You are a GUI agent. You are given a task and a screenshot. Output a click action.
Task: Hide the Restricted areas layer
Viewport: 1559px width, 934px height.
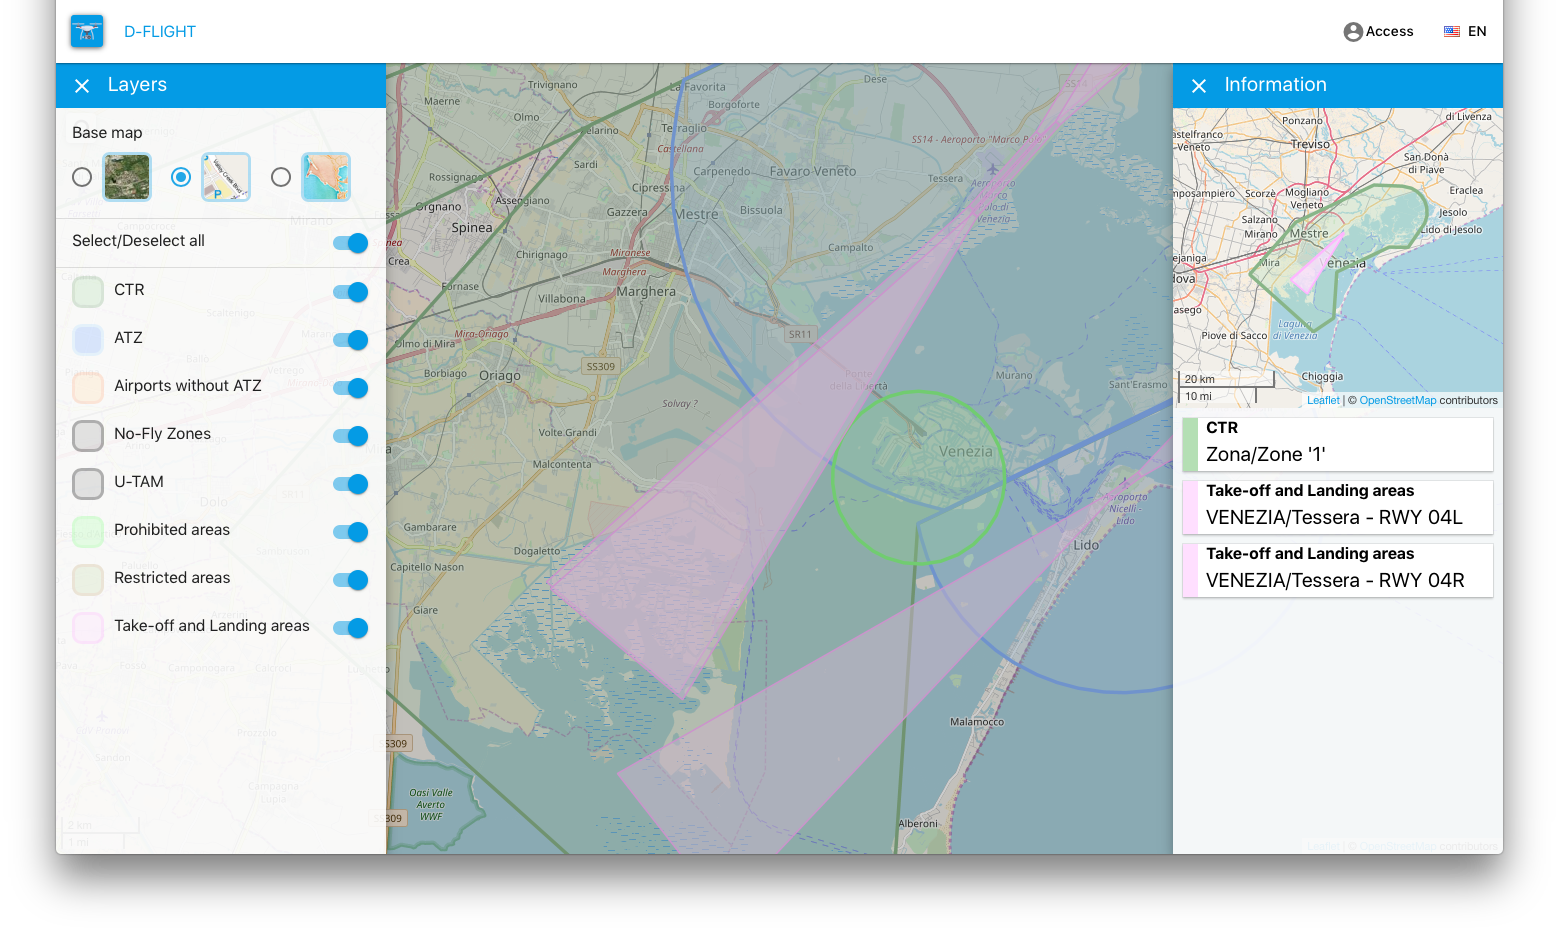(351, 580)
